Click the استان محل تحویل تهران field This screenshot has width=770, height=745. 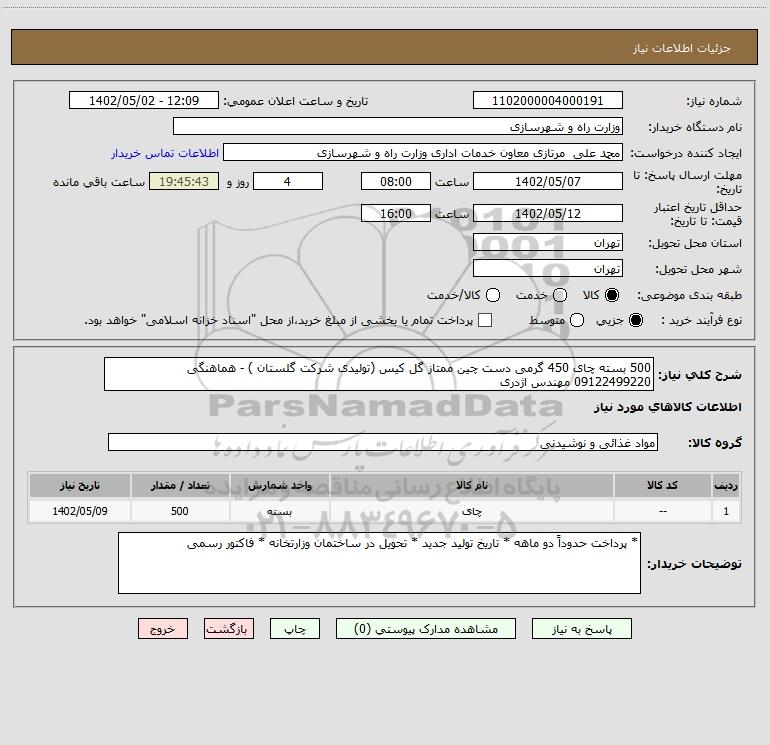(548, 243)
